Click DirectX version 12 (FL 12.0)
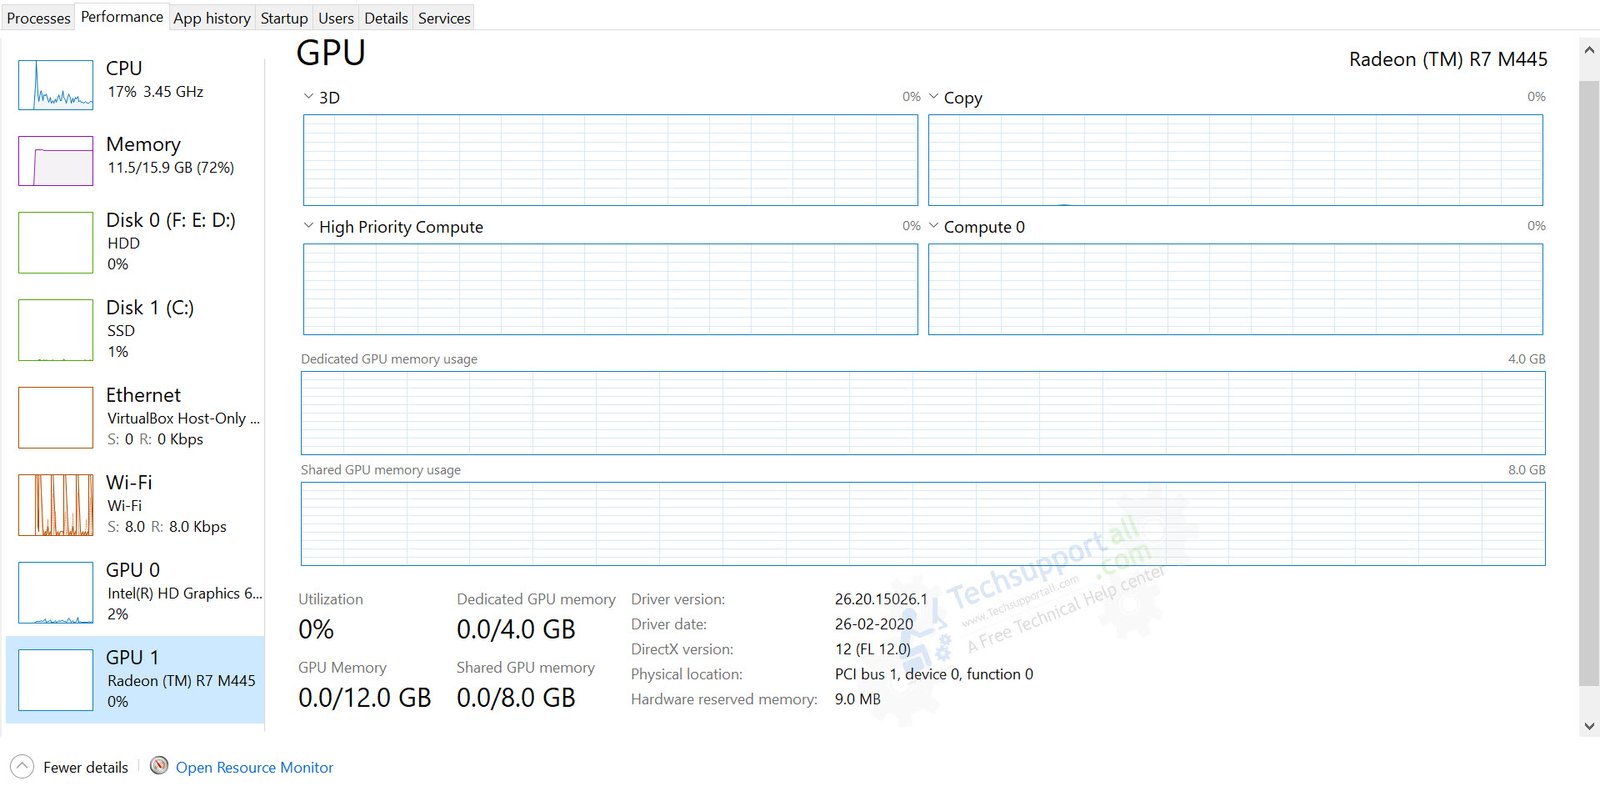Viewport: 1600px width, 797px height. (x=873, y=649)
